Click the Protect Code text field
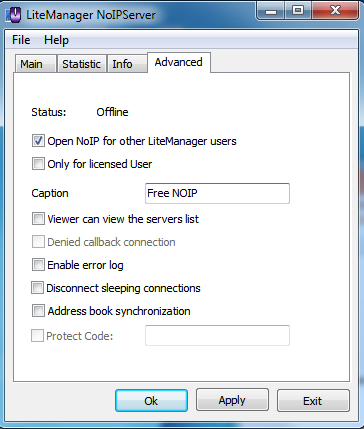364x429 pixels. click(x=217, y=335)
